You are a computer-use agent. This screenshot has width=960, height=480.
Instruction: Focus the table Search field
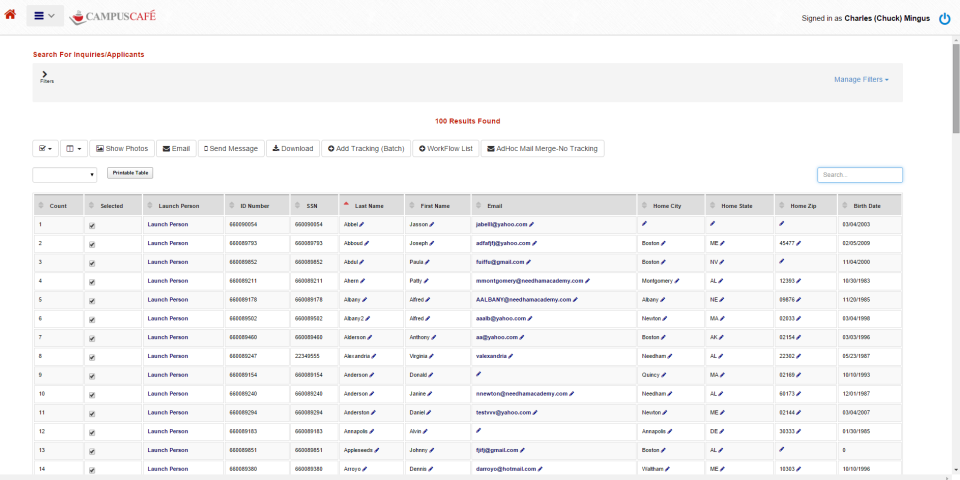click(860, 175)
